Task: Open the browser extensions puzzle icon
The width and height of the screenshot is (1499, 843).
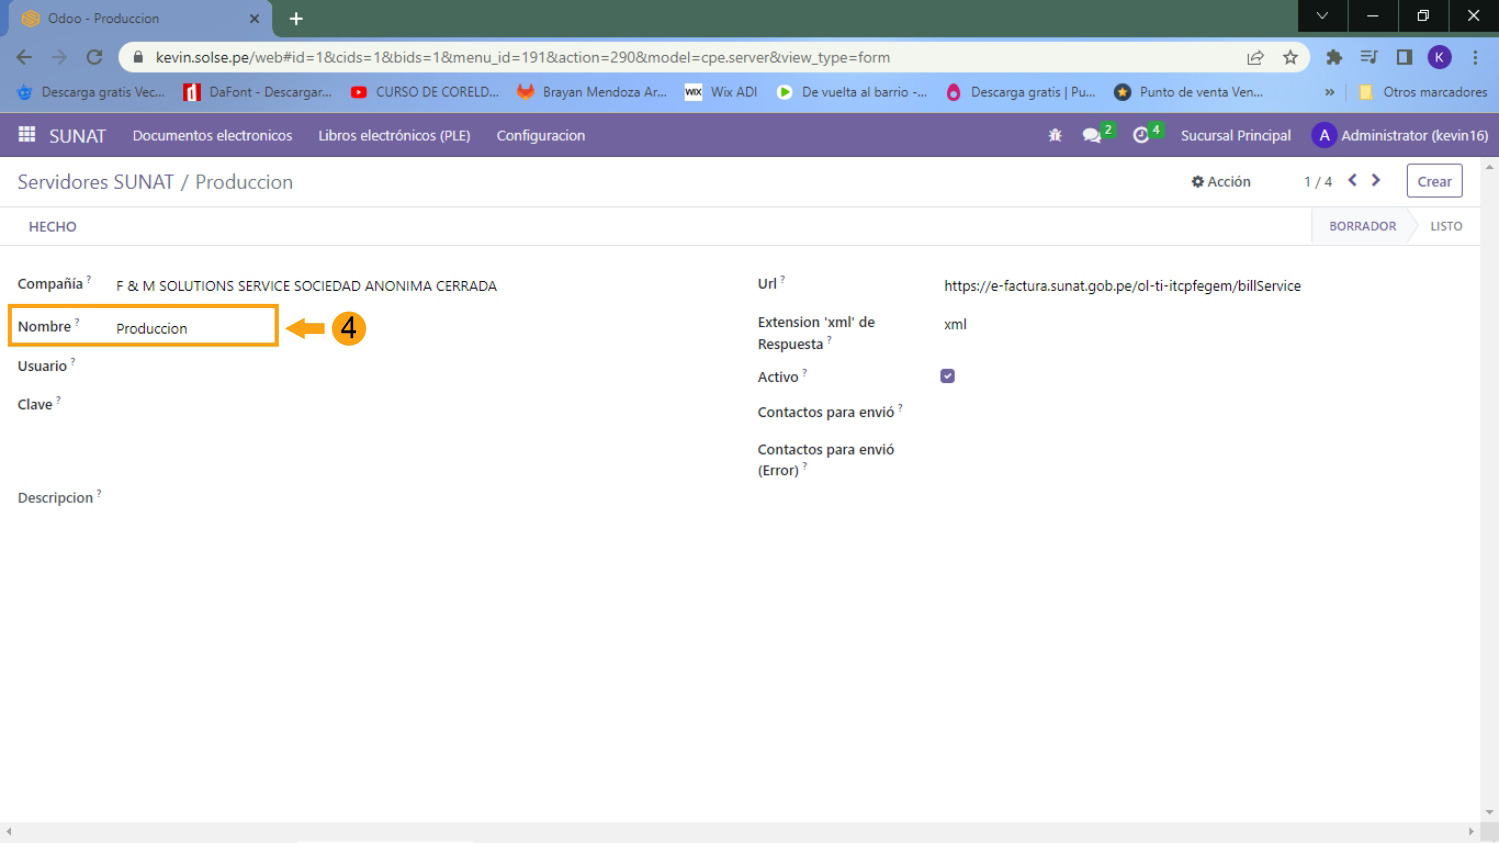Action: pyautogui.click(x=1333, y=58)
